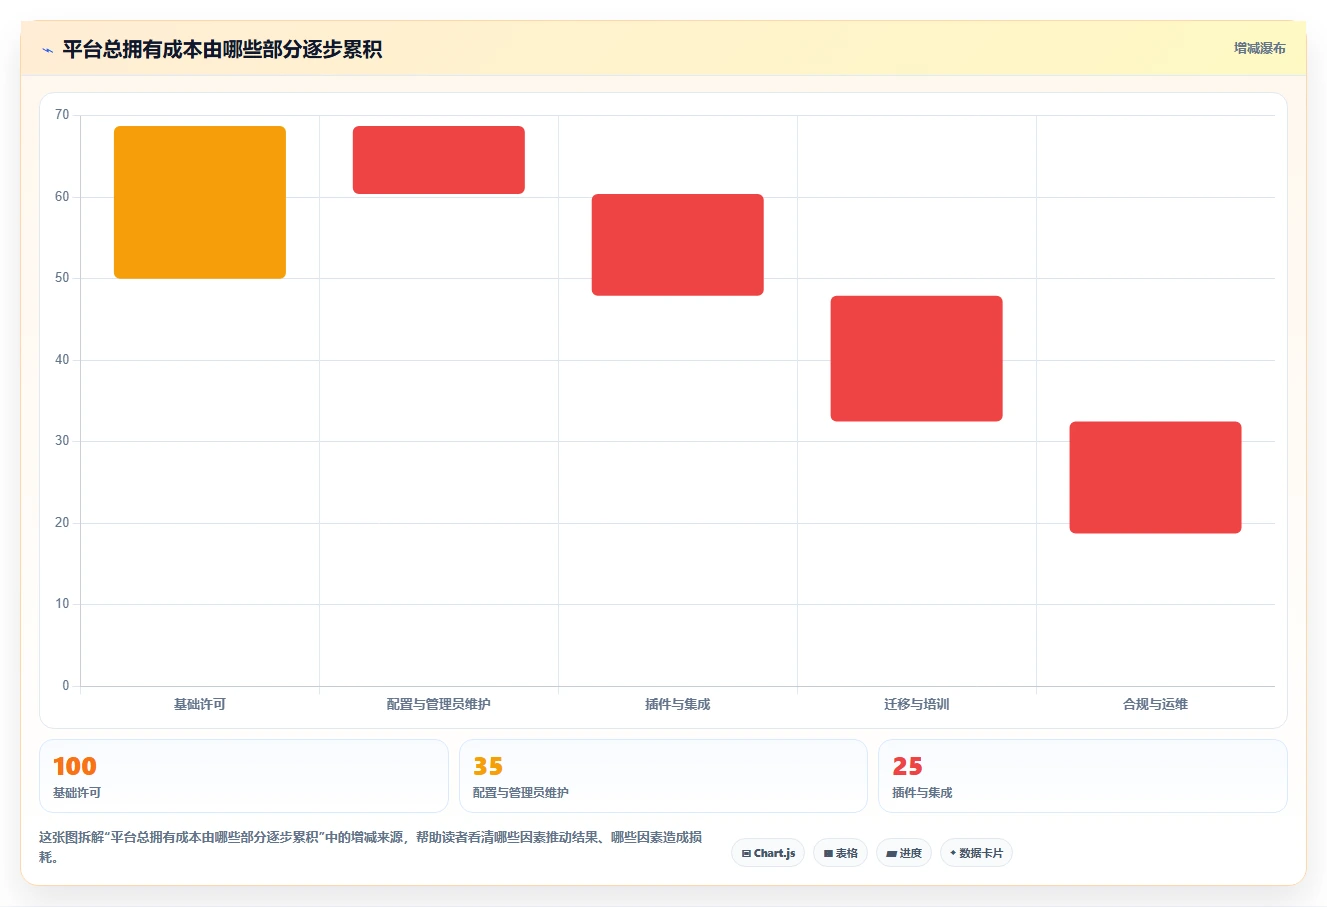Open the 100 基础许可 data card

[244, 776]
